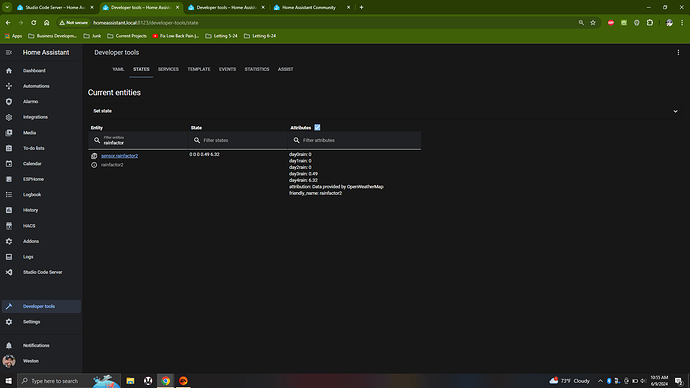
Task: Open the Letting 6-24 bookmark folder
Action: pos(260,36)
